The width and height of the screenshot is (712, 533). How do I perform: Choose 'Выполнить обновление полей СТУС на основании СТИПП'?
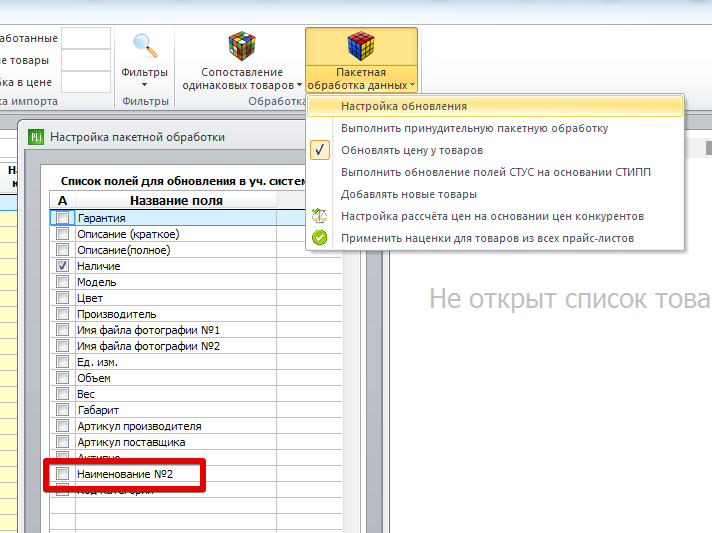496,172
